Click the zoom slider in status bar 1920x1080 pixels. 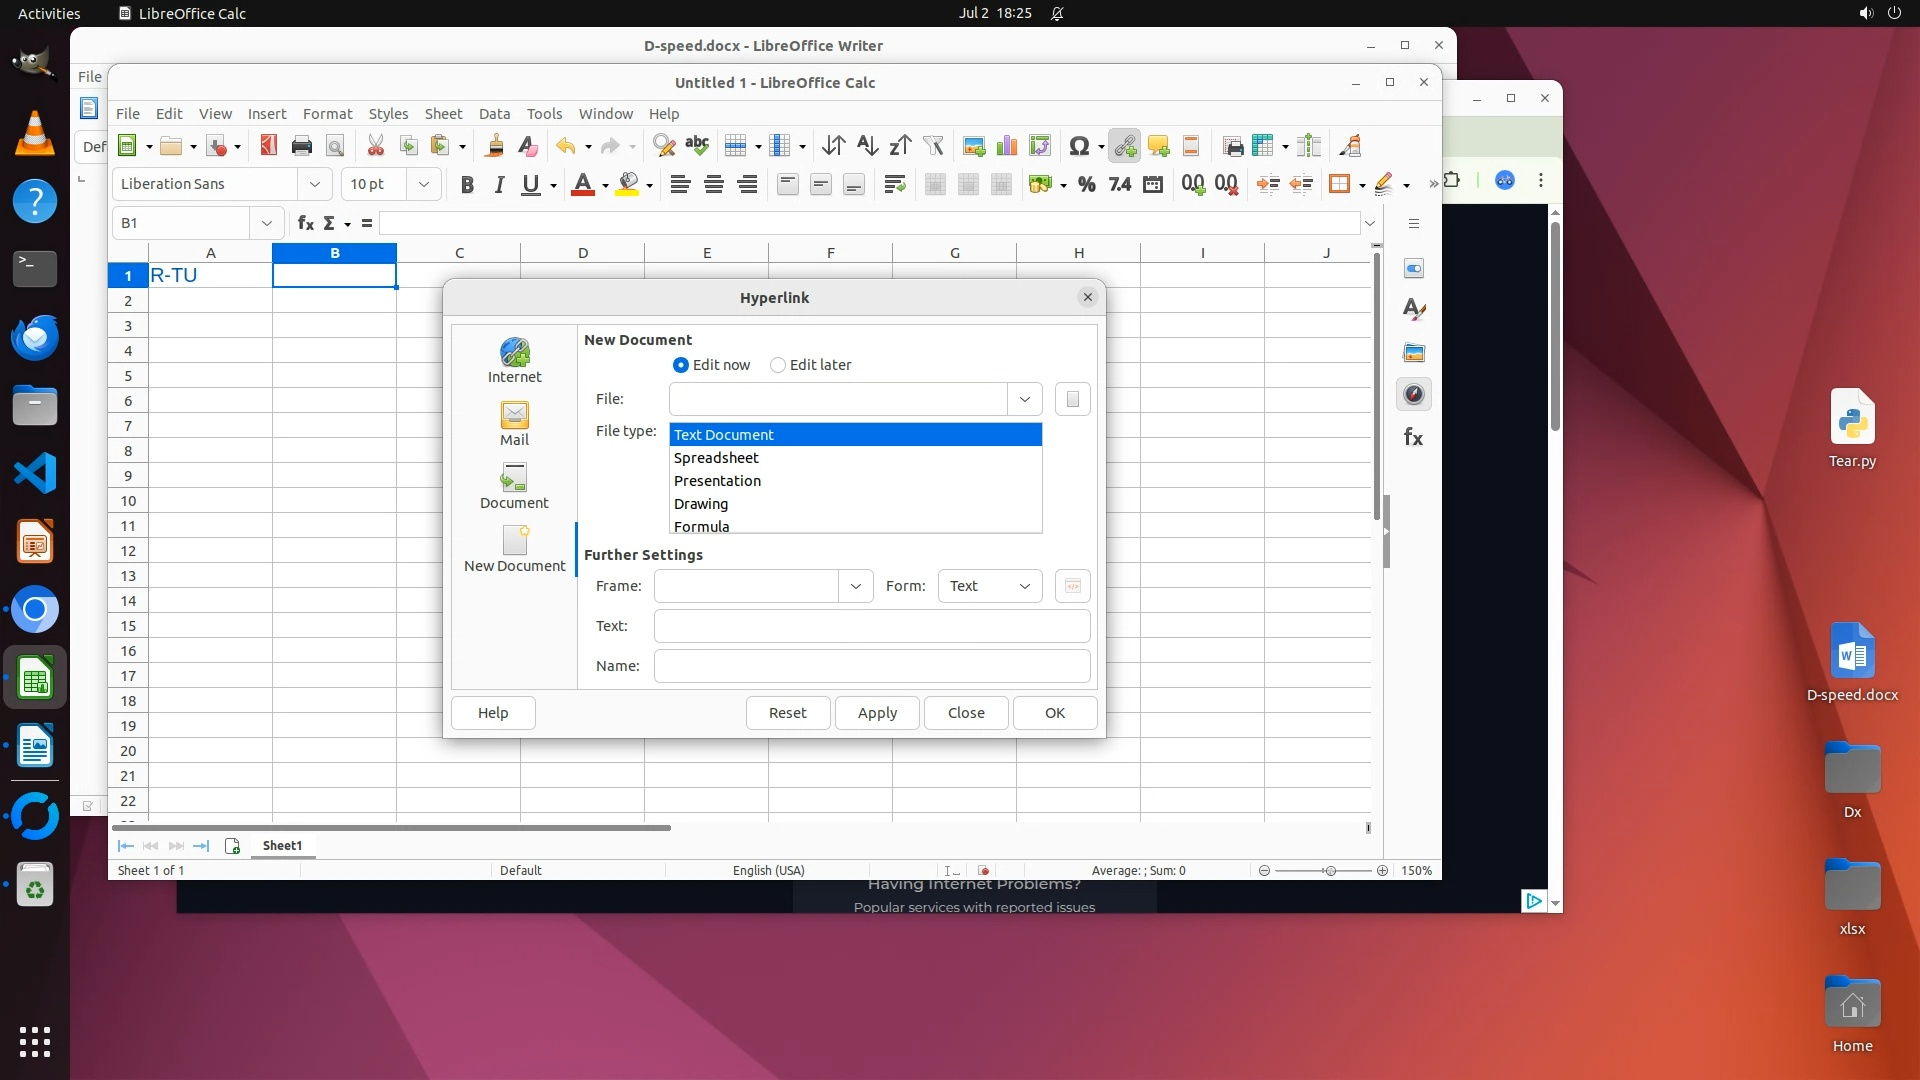(x=1329, y=871)
